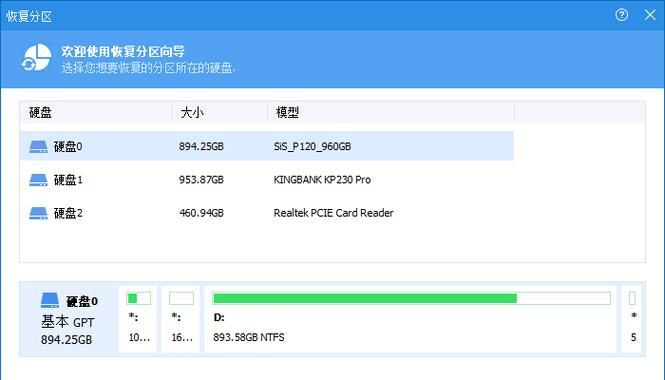Select the first small partition block 10...

pyautogui.click(x=138, y=319)
